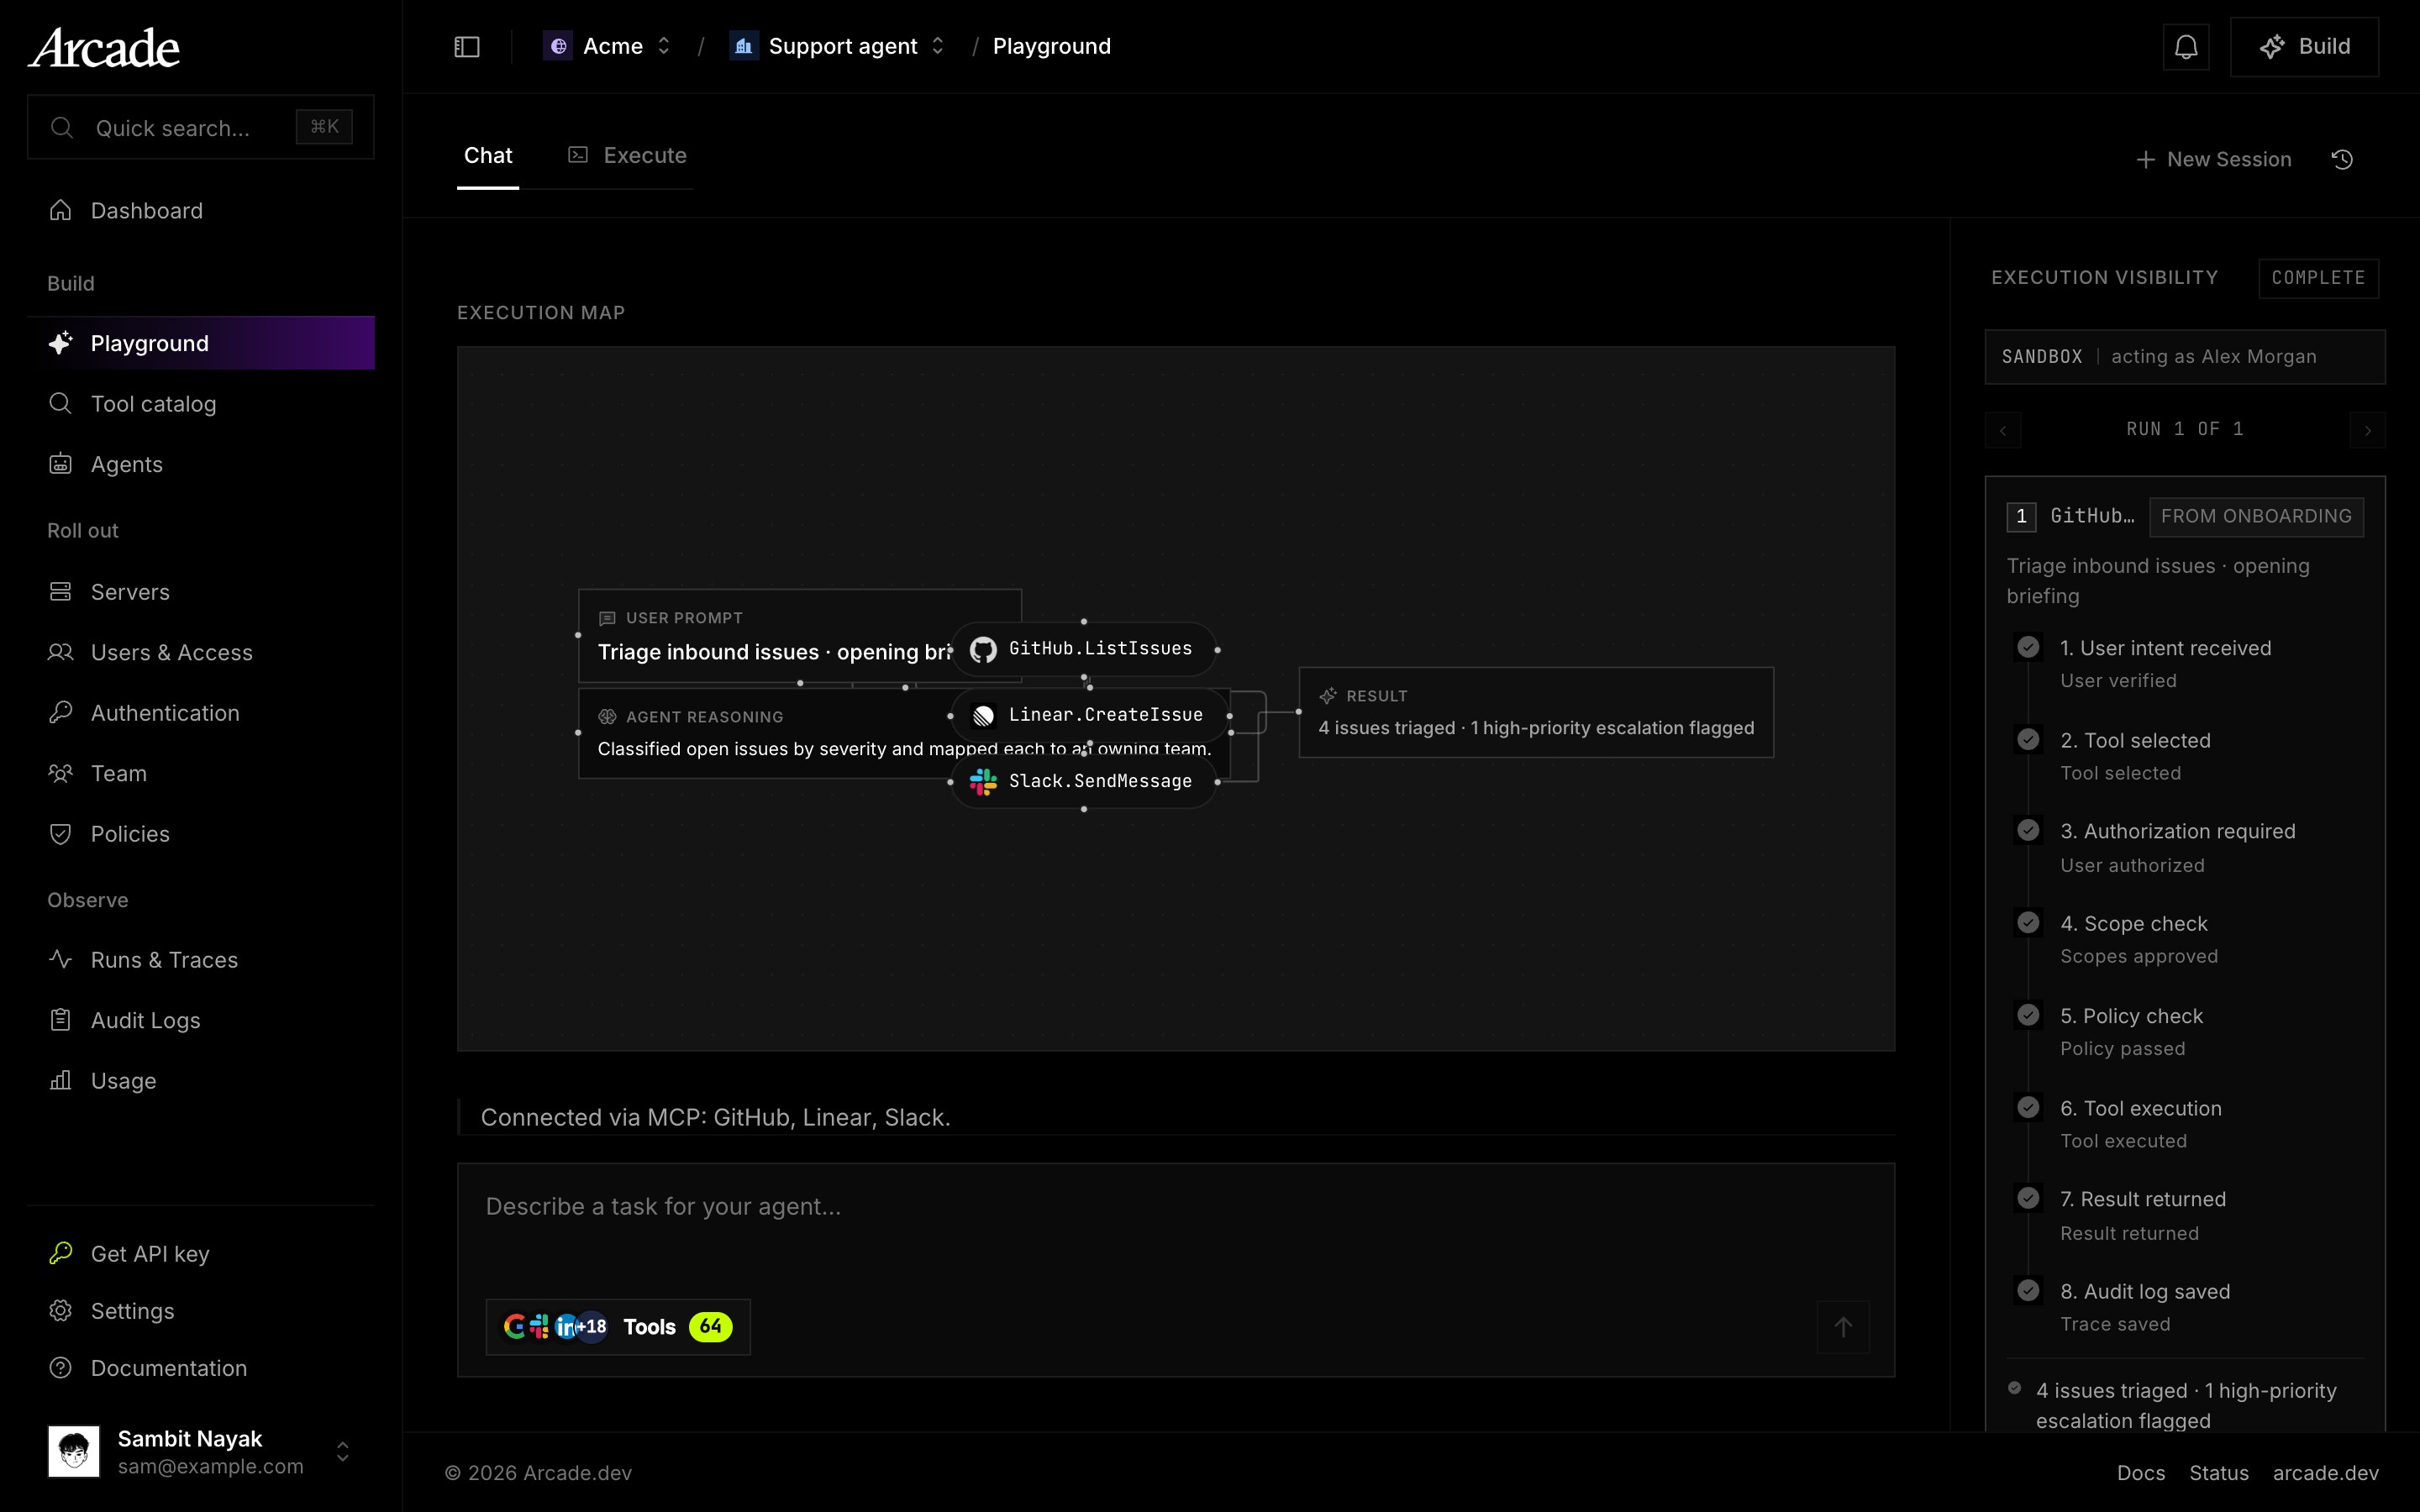The height and width of the screenshot is (1512, 2420).
Task: Open Dashboard in sidebar
Action: [x=201, y=211]
